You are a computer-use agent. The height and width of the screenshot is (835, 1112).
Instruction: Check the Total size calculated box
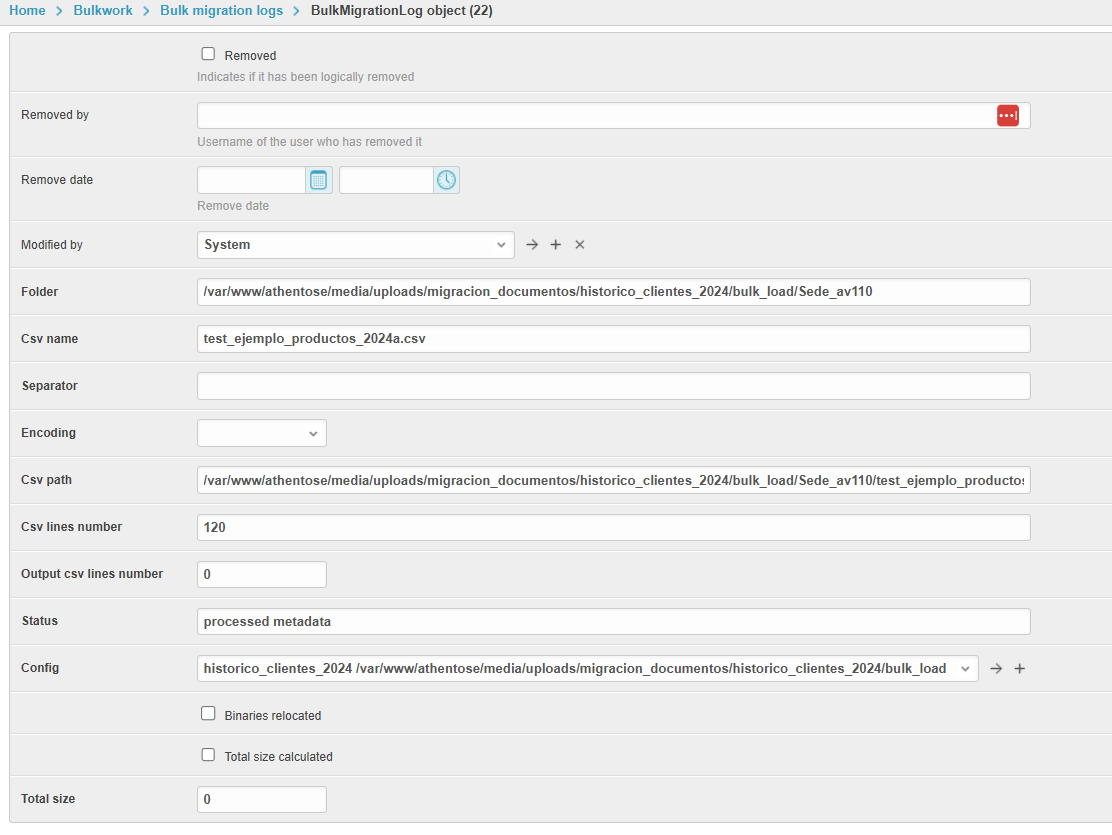(209, 755)
